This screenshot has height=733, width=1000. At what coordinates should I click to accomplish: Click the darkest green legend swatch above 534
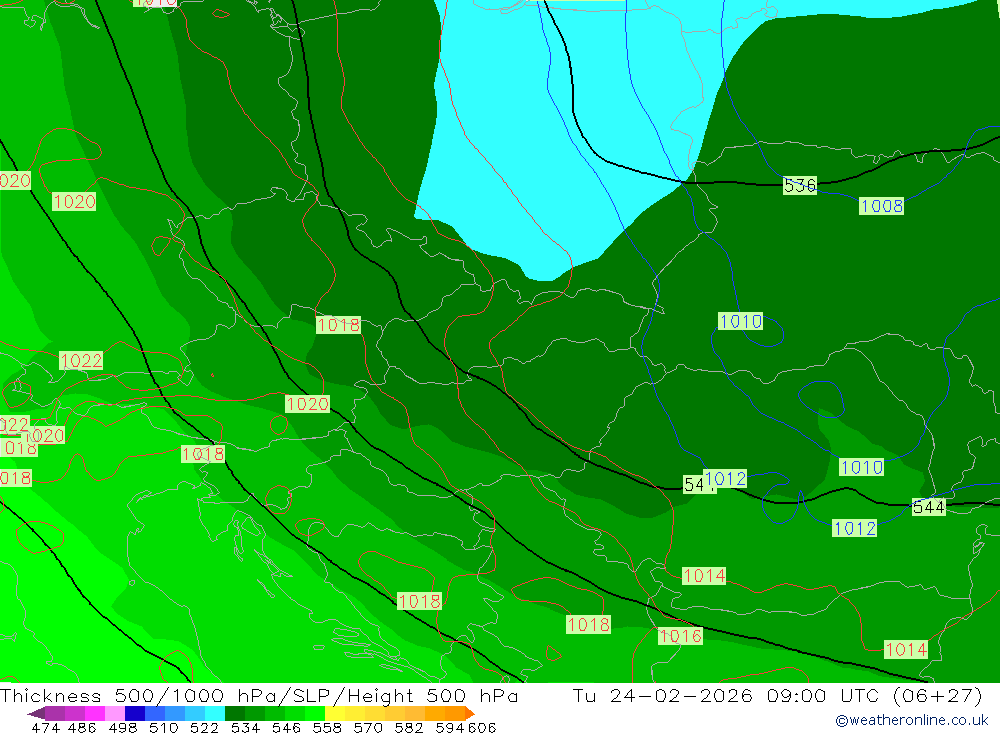(235, 713)
